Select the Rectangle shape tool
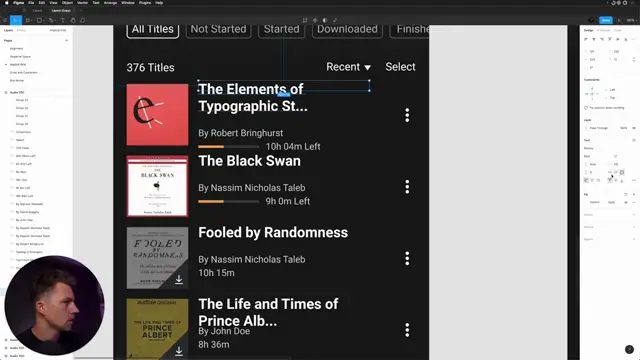Image resolution: width=640 pixels, height=360 pixels. pyautogui.click(x=39, y=20)
